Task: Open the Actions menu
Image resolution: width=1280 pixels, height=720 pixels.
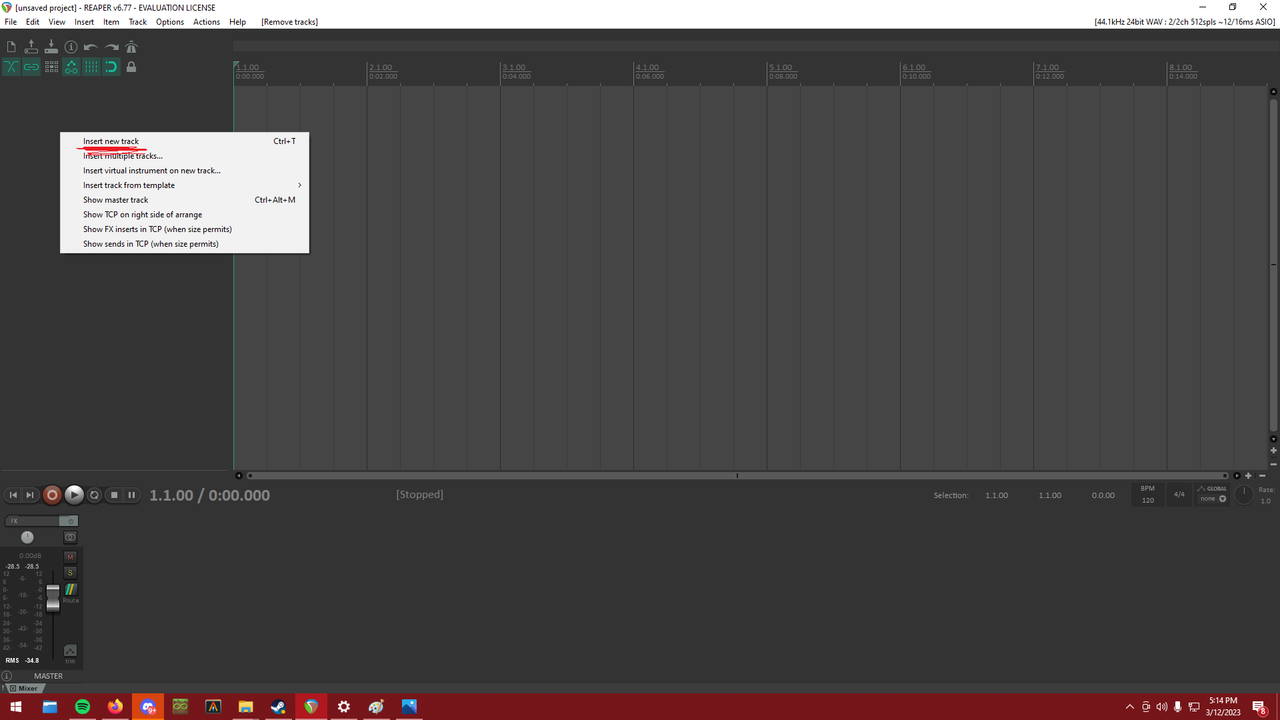Action: click(x=207, y=22)
